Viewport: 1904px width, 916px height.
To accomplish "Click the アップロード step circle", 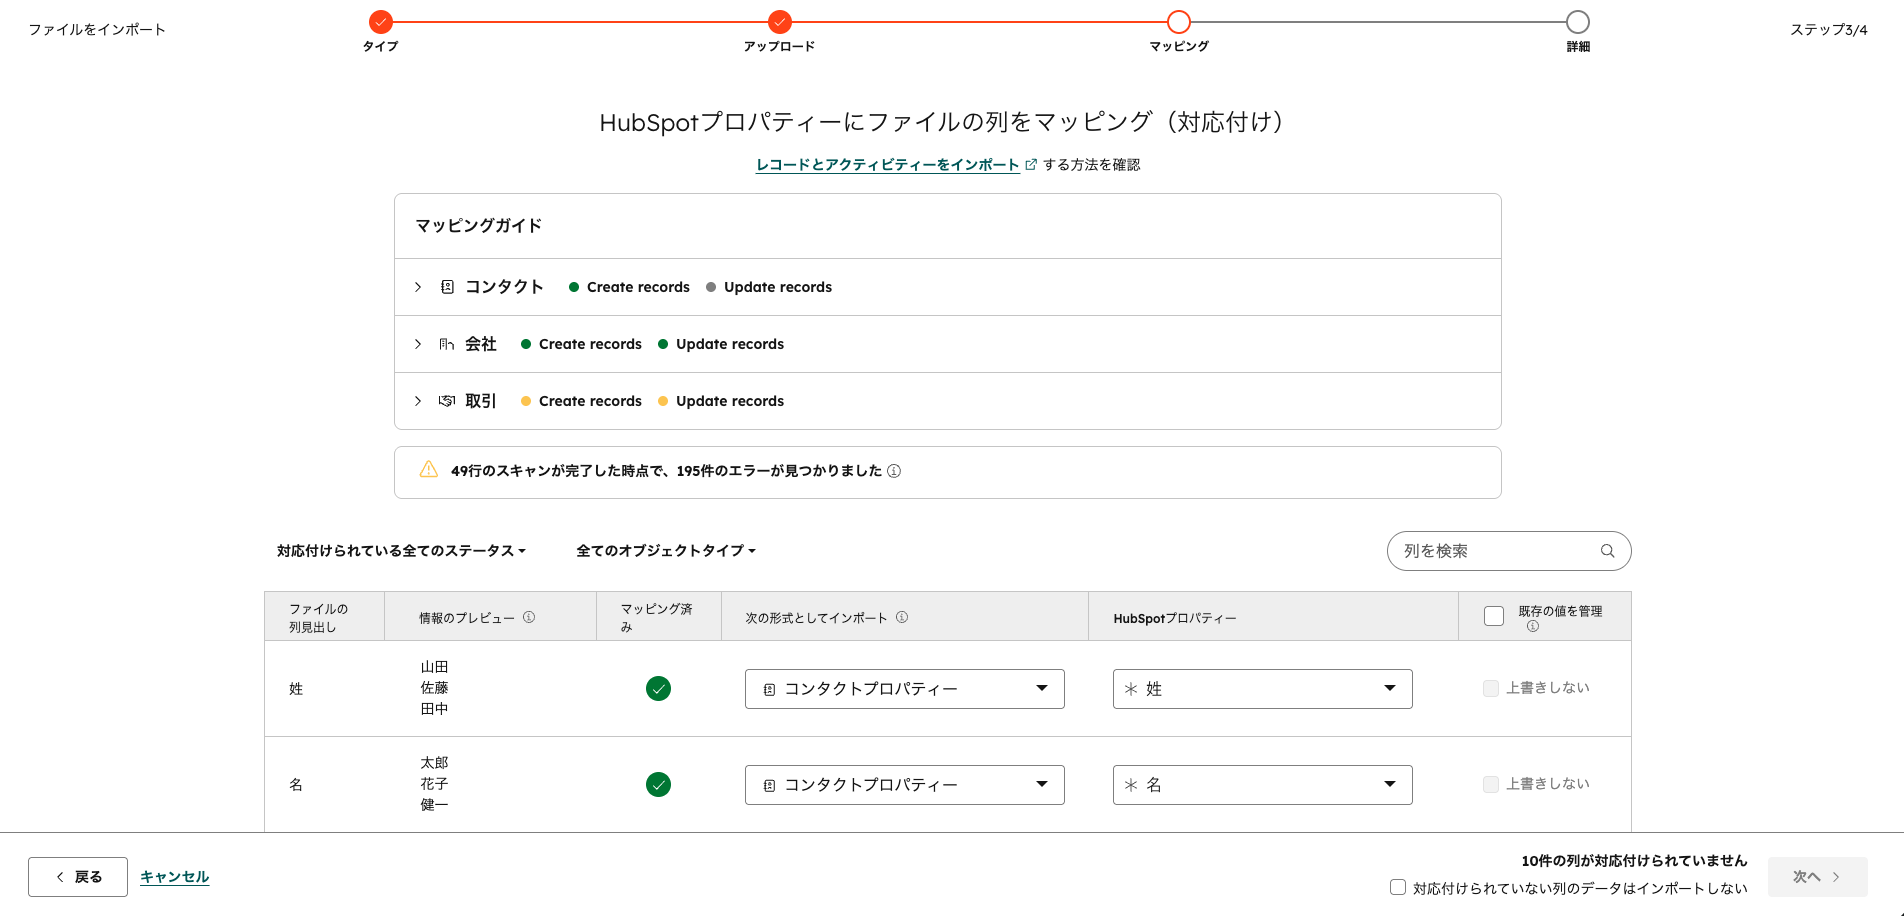I will [780, 22].
